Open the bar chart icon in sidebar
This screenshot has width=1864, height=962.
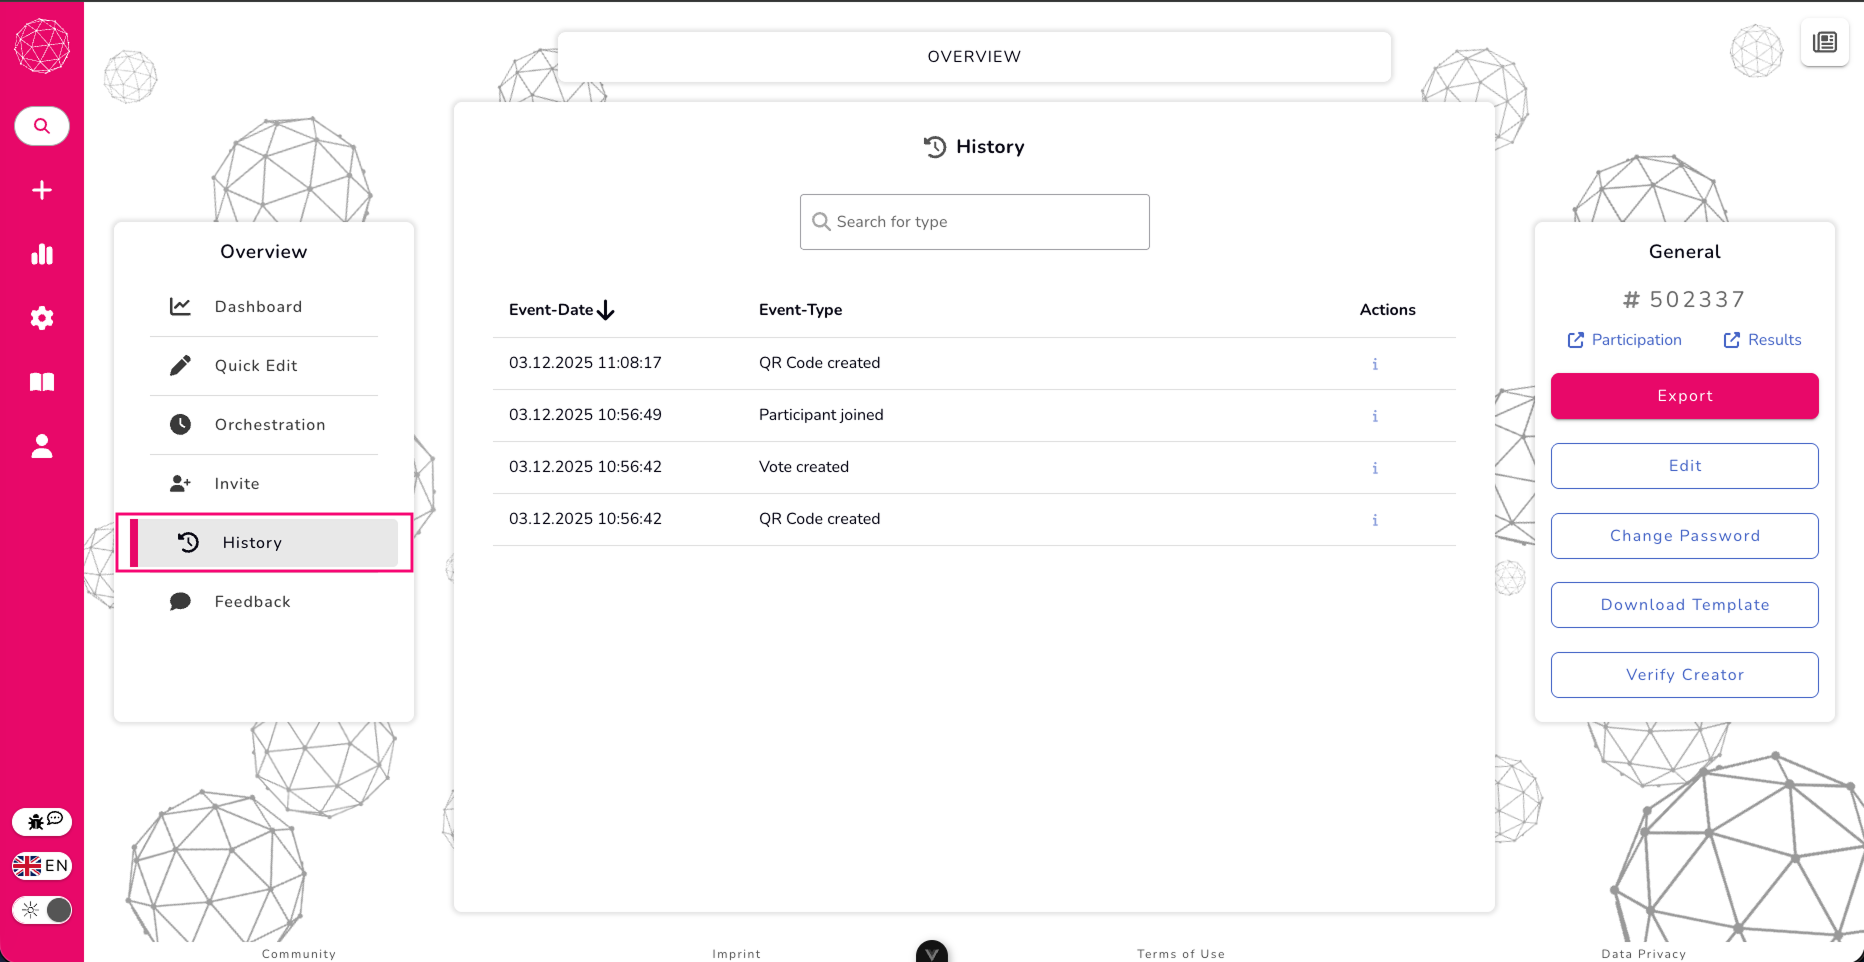[x=42, y=254]
